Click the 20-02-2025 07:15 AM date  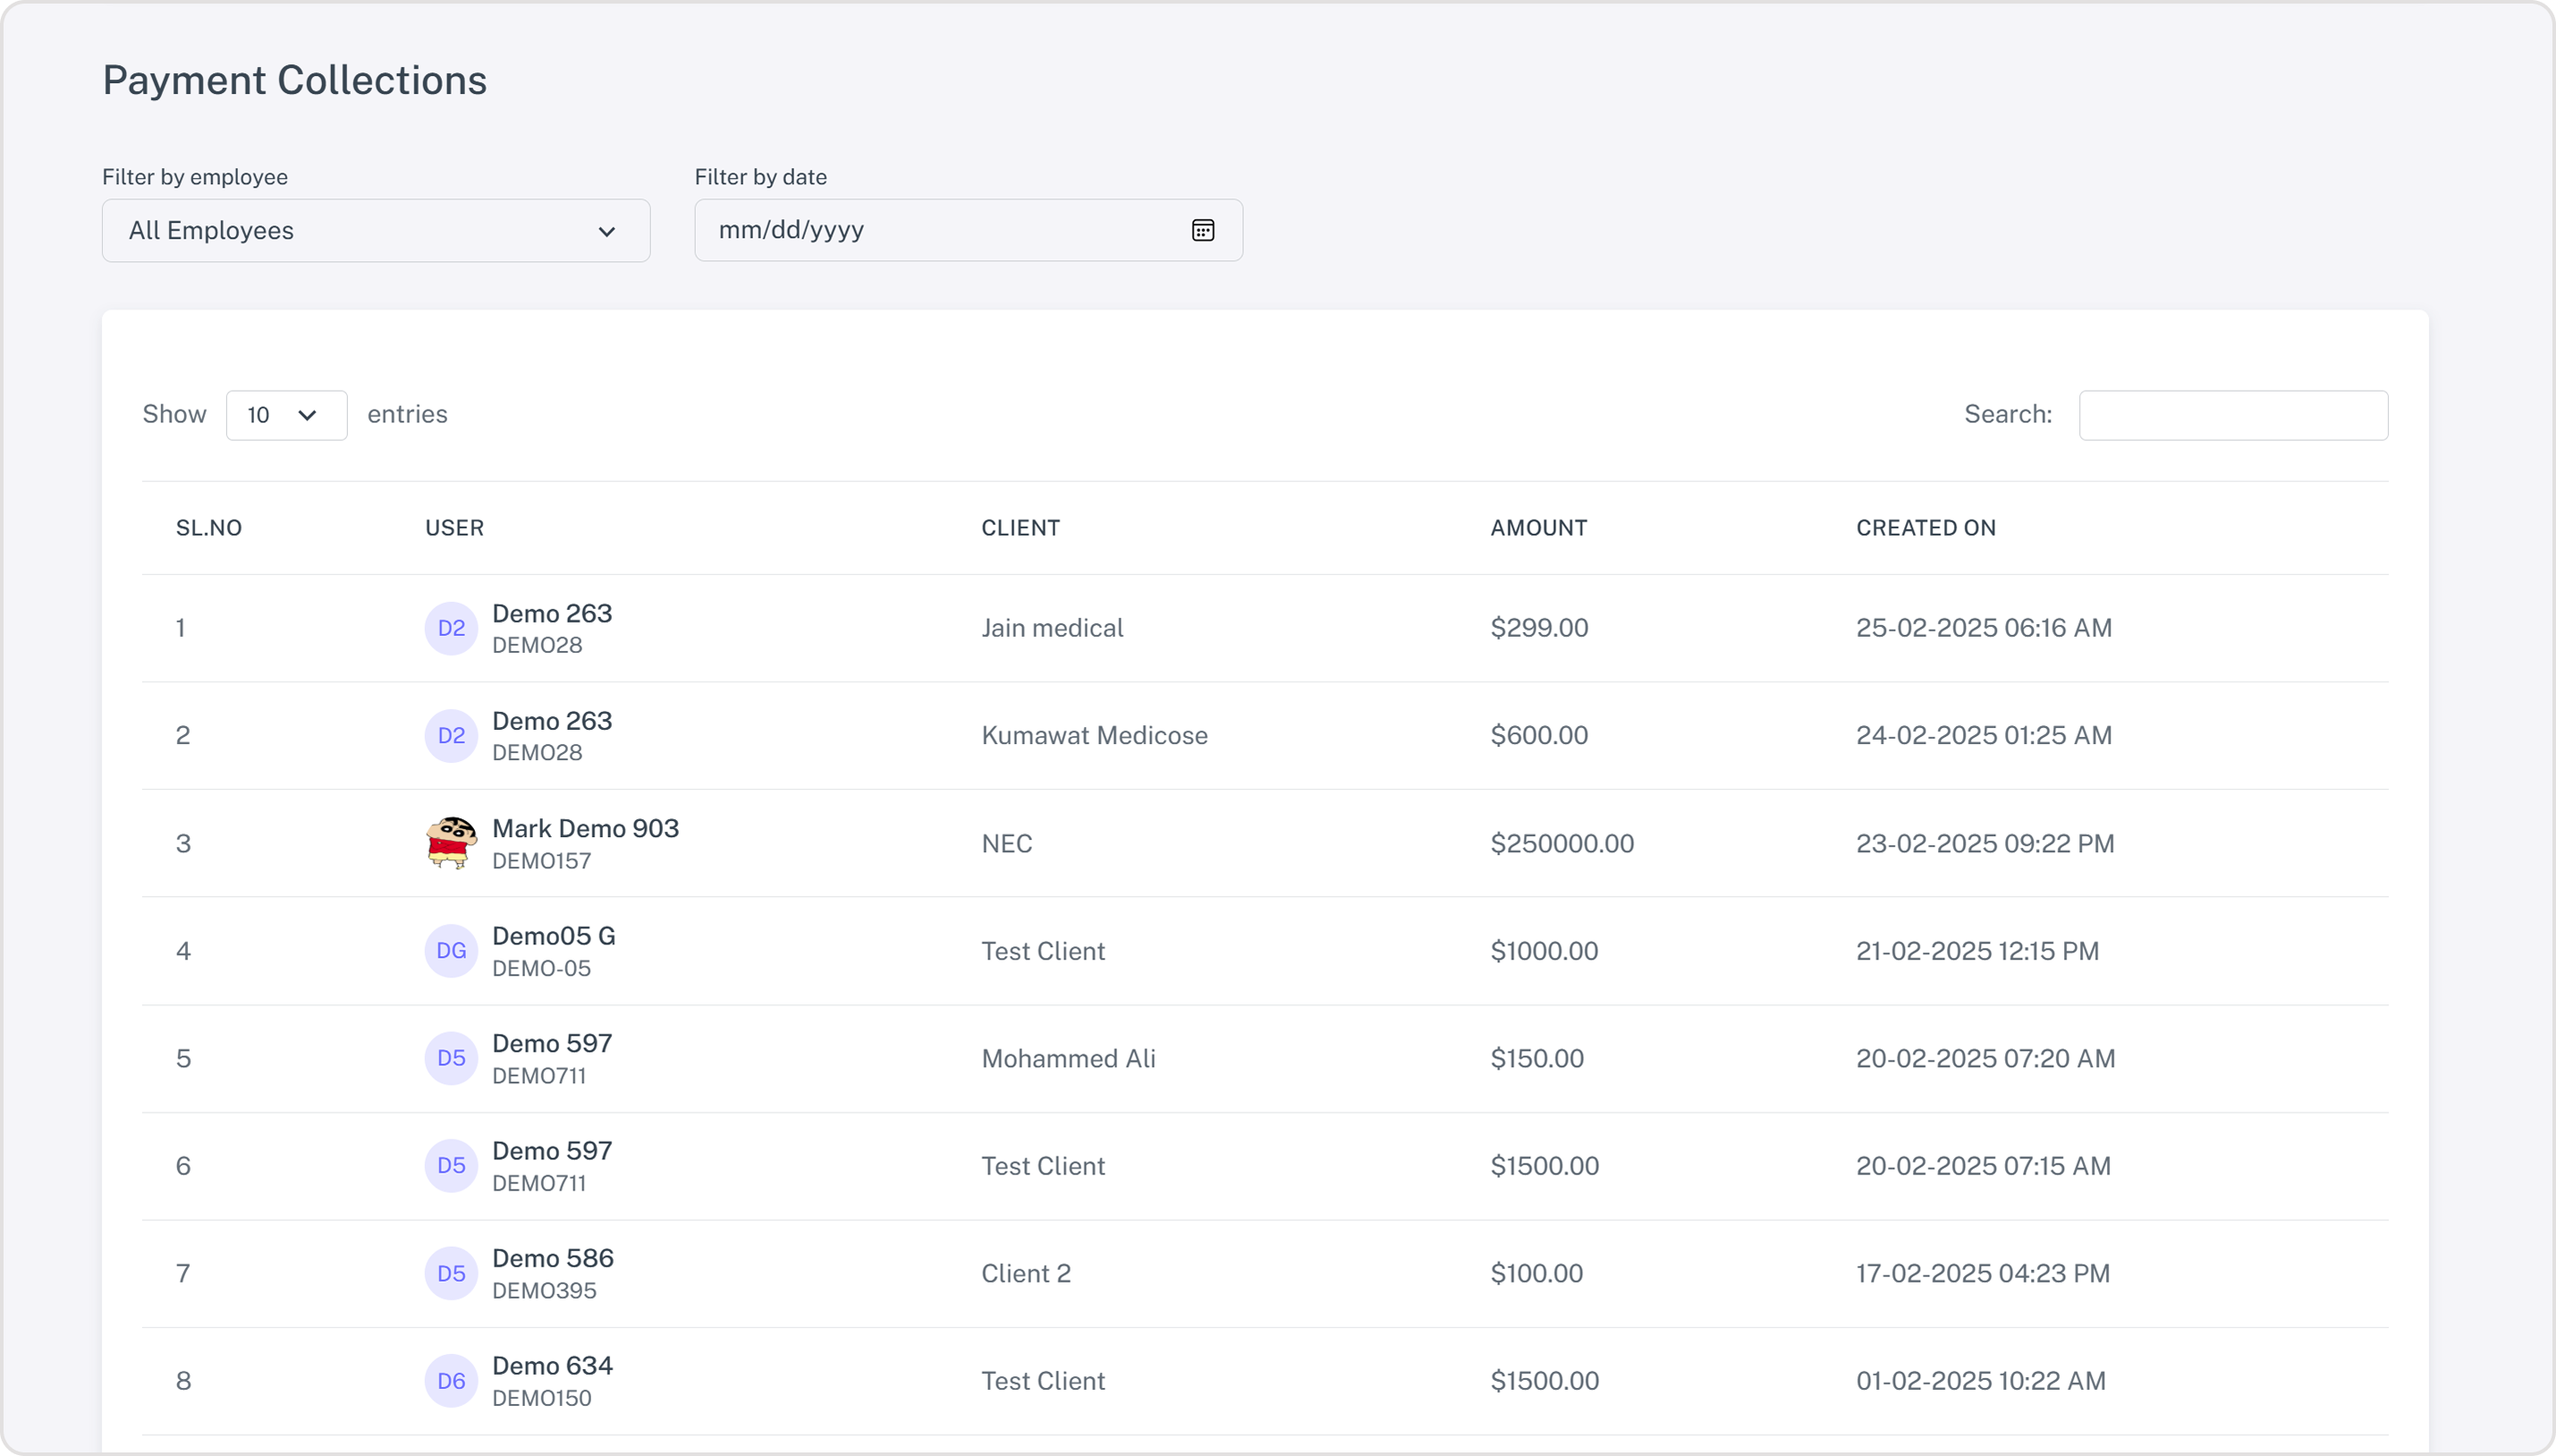click(x=1983, y=1166)
